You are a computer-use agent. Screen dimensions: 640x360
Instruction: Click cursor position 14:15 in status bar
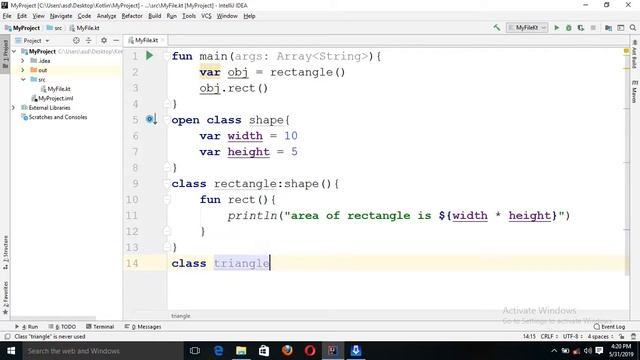point(529,337)
